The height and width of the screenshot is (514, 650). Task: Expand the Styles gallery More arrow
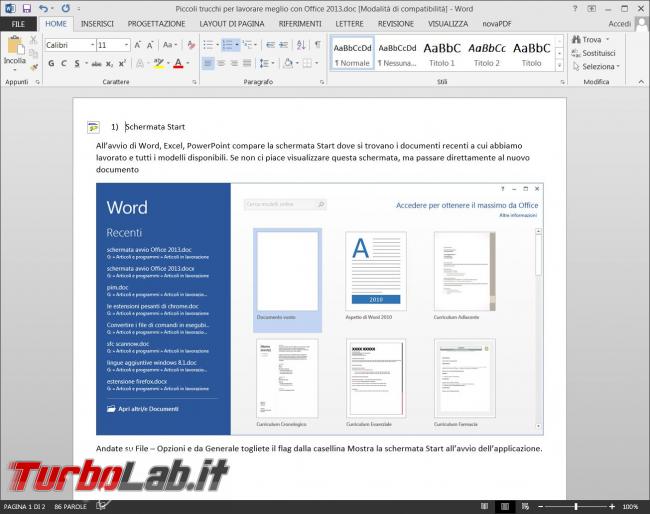click(x=559, y=65)
